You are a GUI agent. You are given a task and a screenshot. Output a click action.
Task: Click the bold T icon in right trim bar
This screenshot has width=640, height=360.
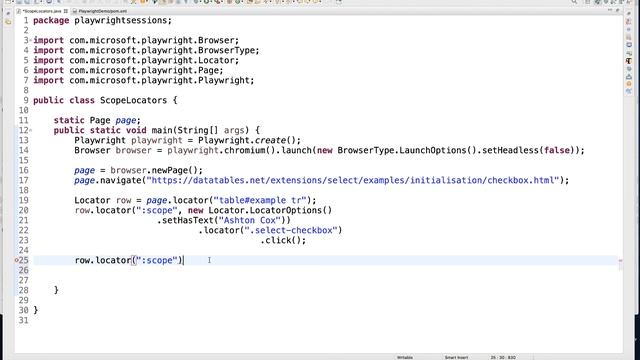point(629,61)
